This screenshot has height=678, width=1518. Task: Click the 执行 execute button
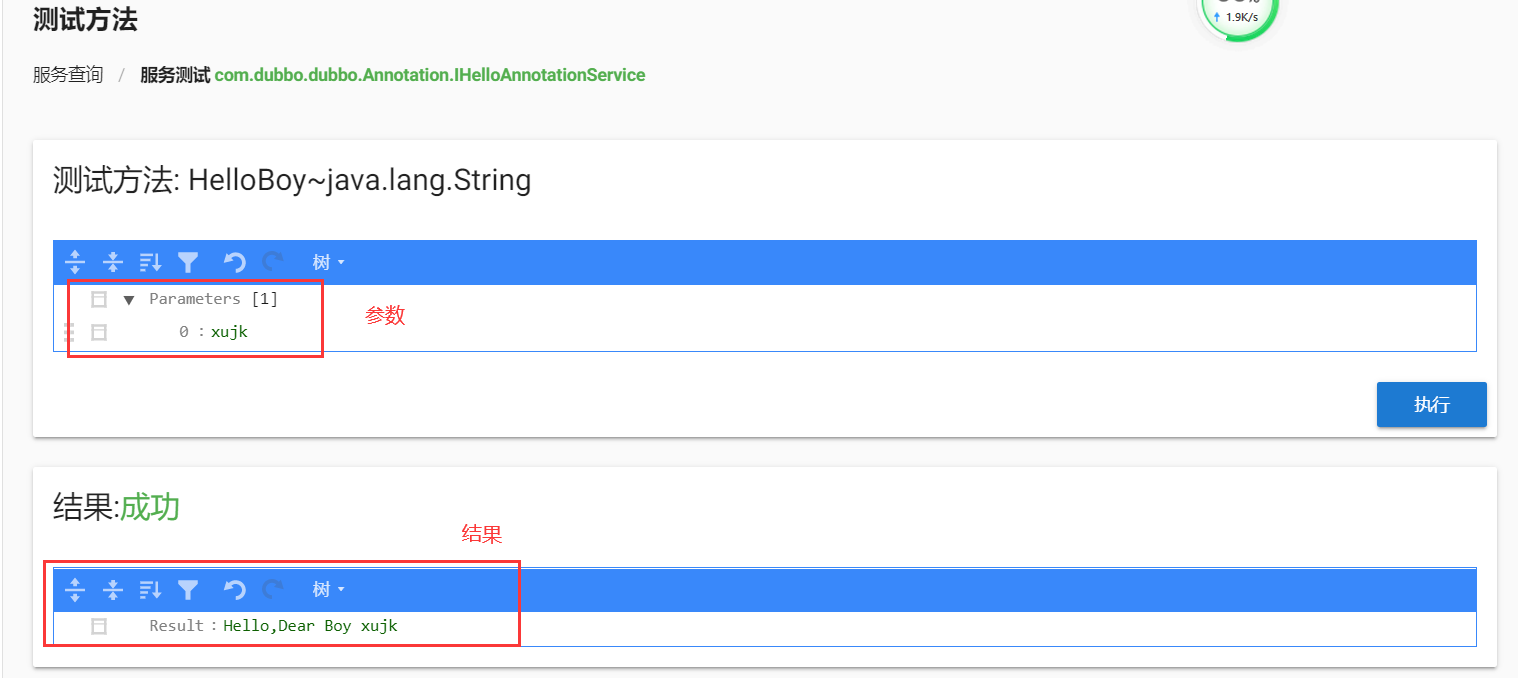[x=1431, y=404]
